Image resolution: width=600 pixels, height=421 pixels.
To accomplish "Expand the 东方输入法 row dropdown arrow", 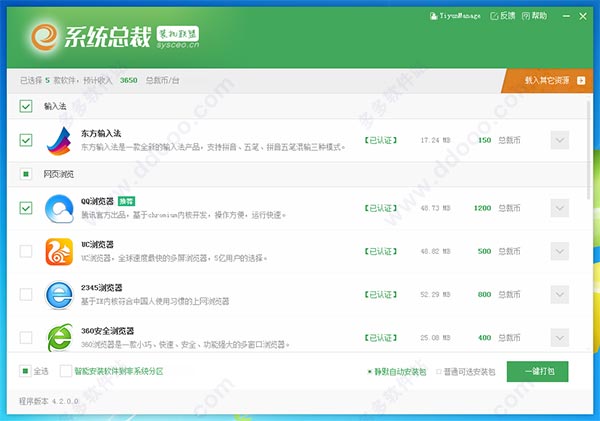I will tap(560, 140).
